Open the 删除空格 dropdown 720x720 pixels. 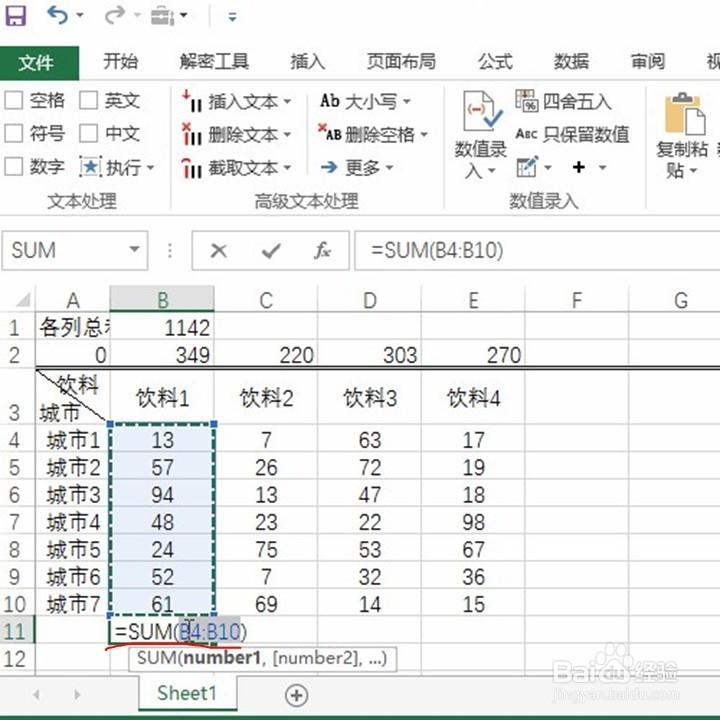point(373,135)
